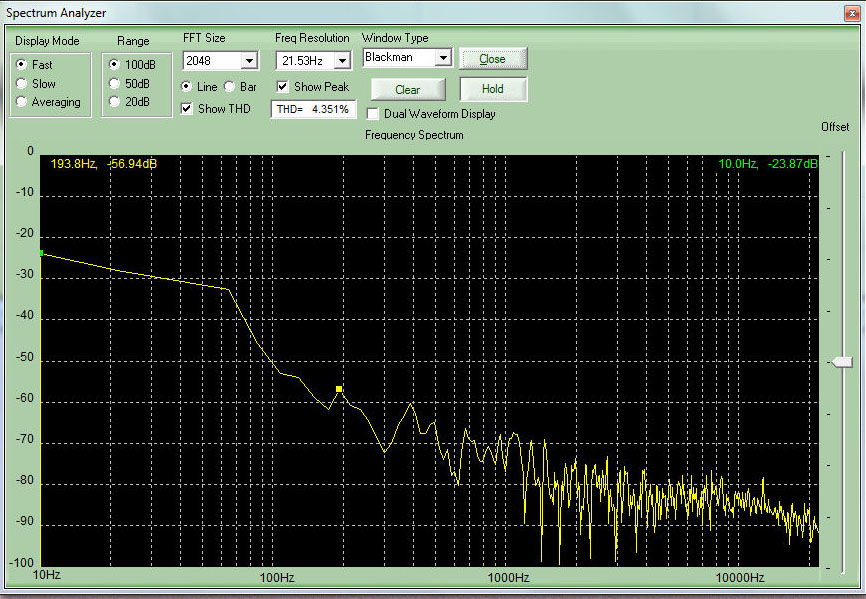Switch spectrum view to Bar
This screenshot has width=866, height=599.
point(229,87)
